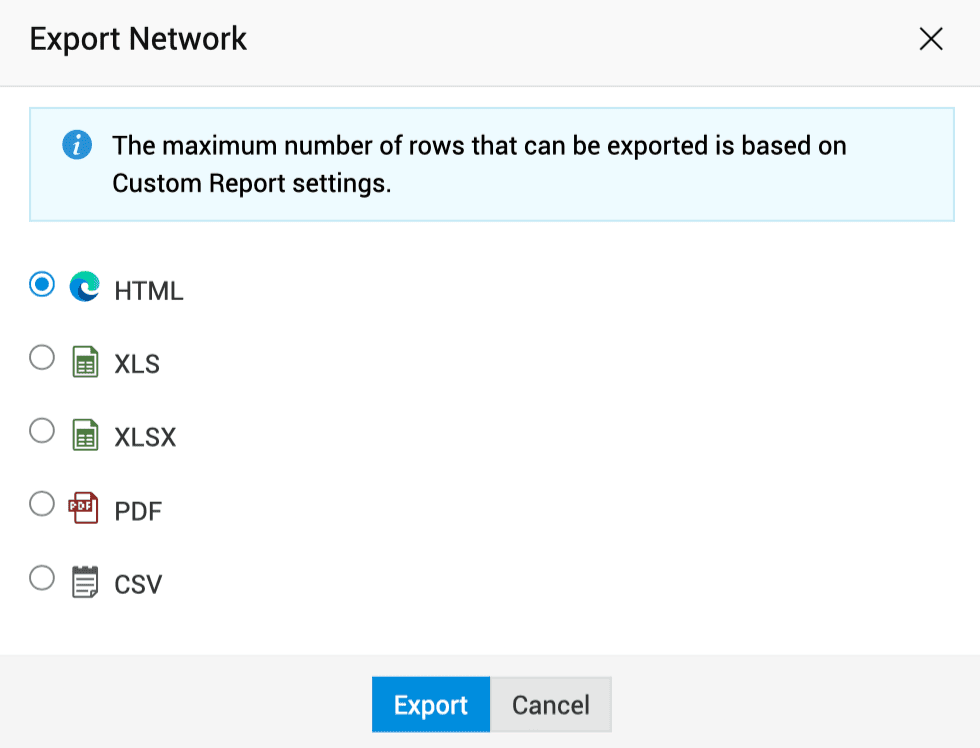Click the notepad icon beside CSV
This screenshot has height=748, width=980.
(86, 582)
